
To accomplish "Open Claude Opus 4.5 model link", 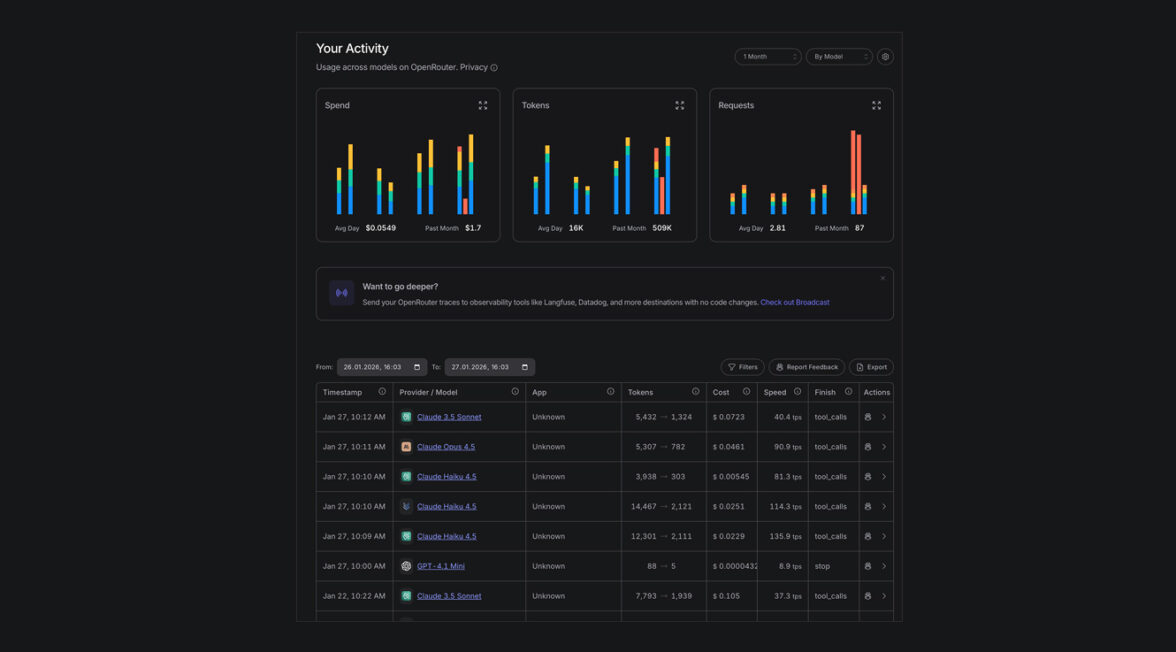I will (x=446, y=447).
